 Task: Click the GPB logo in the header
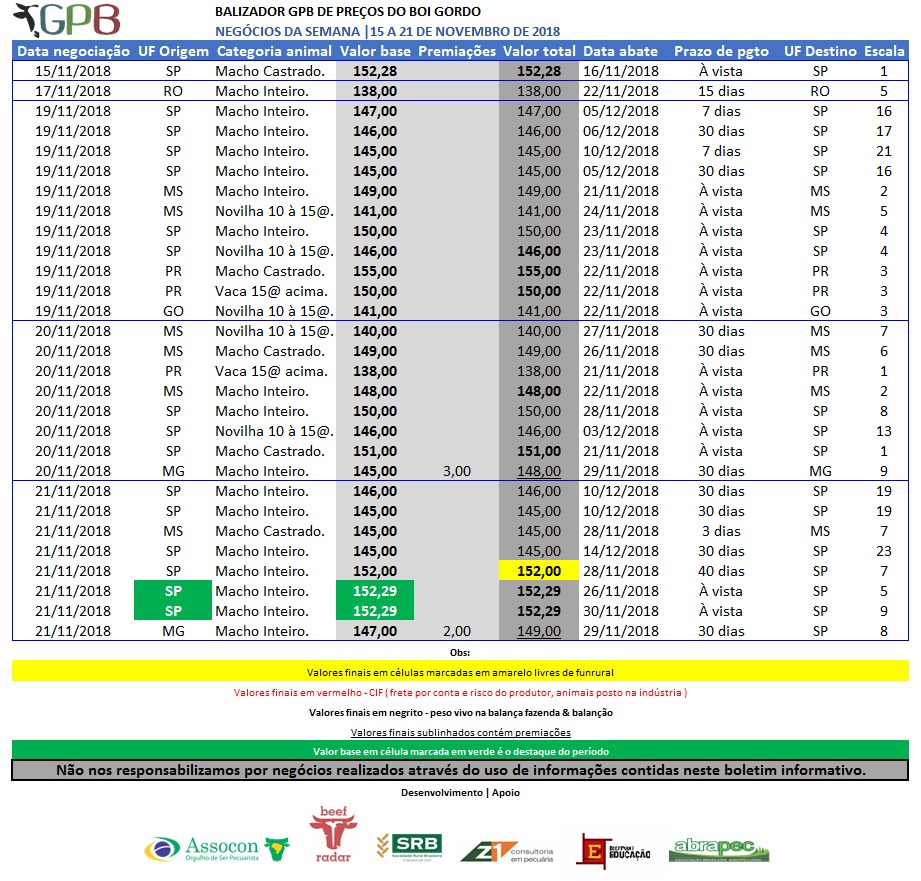69,20
